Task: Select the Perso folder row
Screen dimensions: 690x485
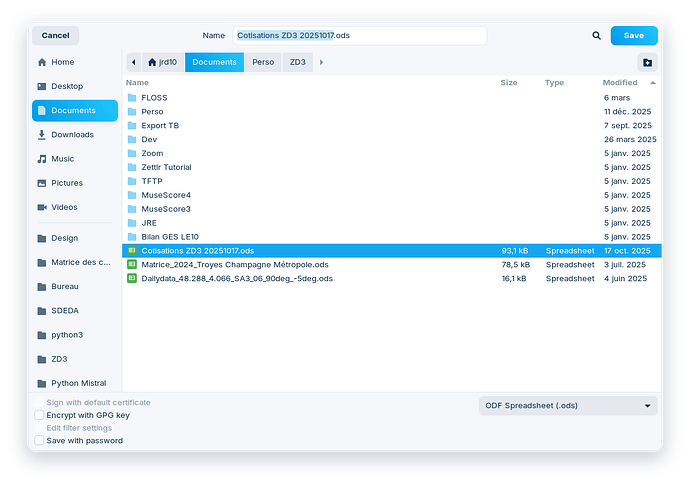Action: [392, 112]
